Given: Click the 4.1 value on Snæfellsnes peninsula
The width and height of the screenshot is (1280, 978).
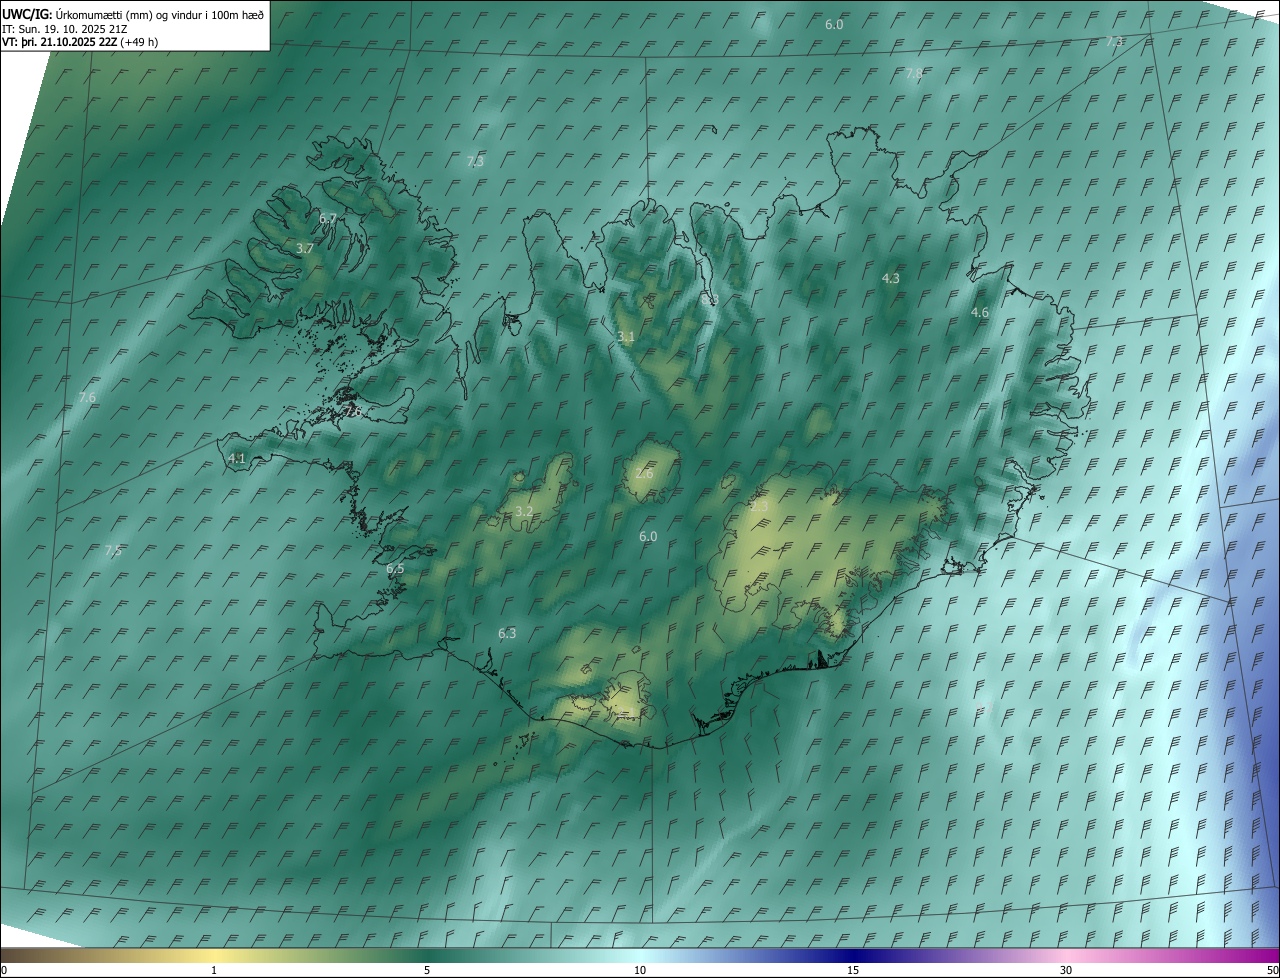Looking at the screenshot, I should pyautogui.click(x=237, y=458).
